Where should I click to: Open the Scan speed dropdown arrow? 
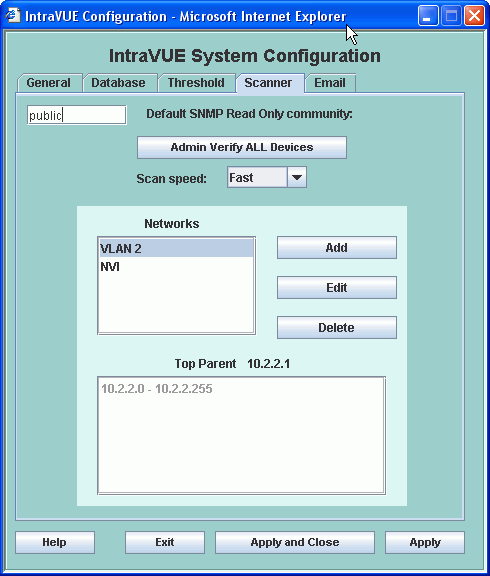(297, 177)
